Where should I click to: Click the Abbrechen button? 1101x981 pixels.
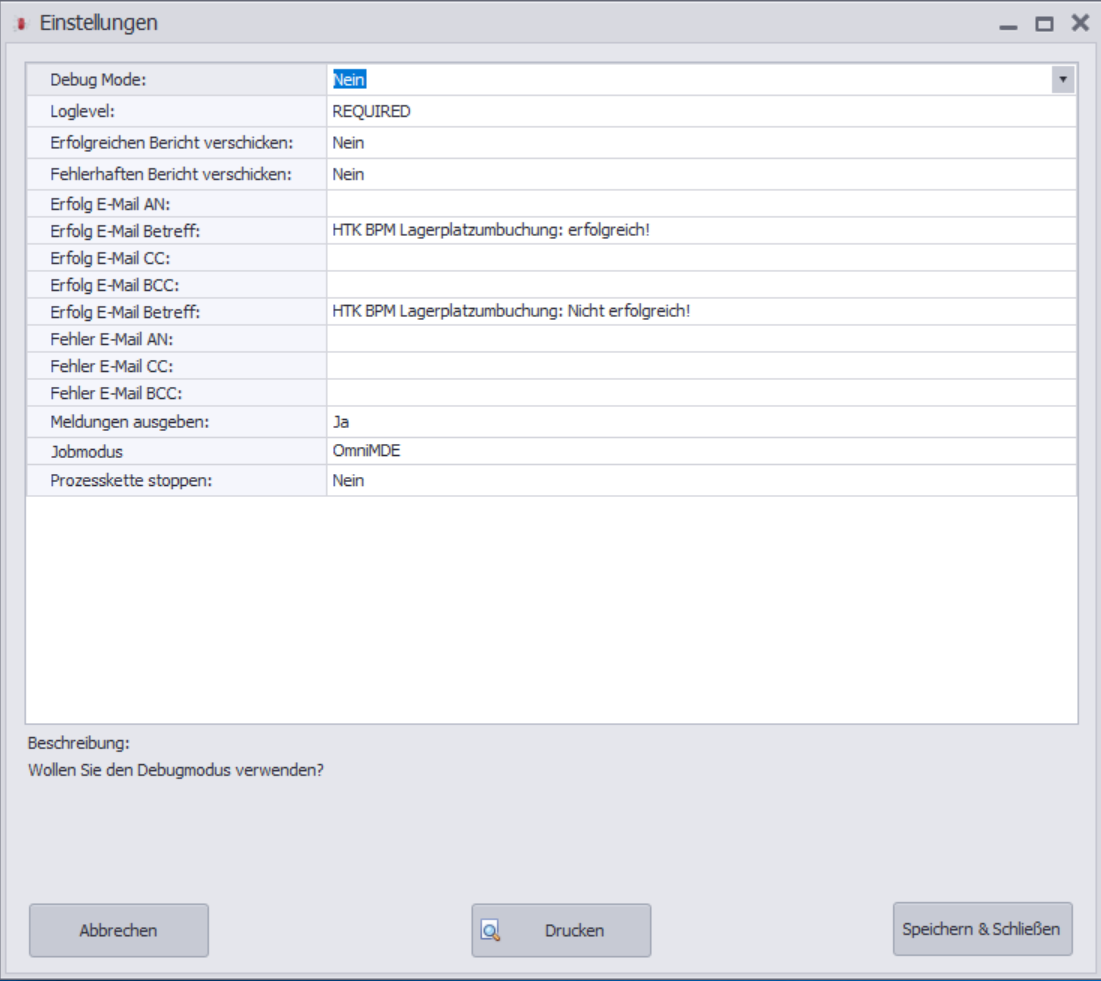(x=119, y=930)
